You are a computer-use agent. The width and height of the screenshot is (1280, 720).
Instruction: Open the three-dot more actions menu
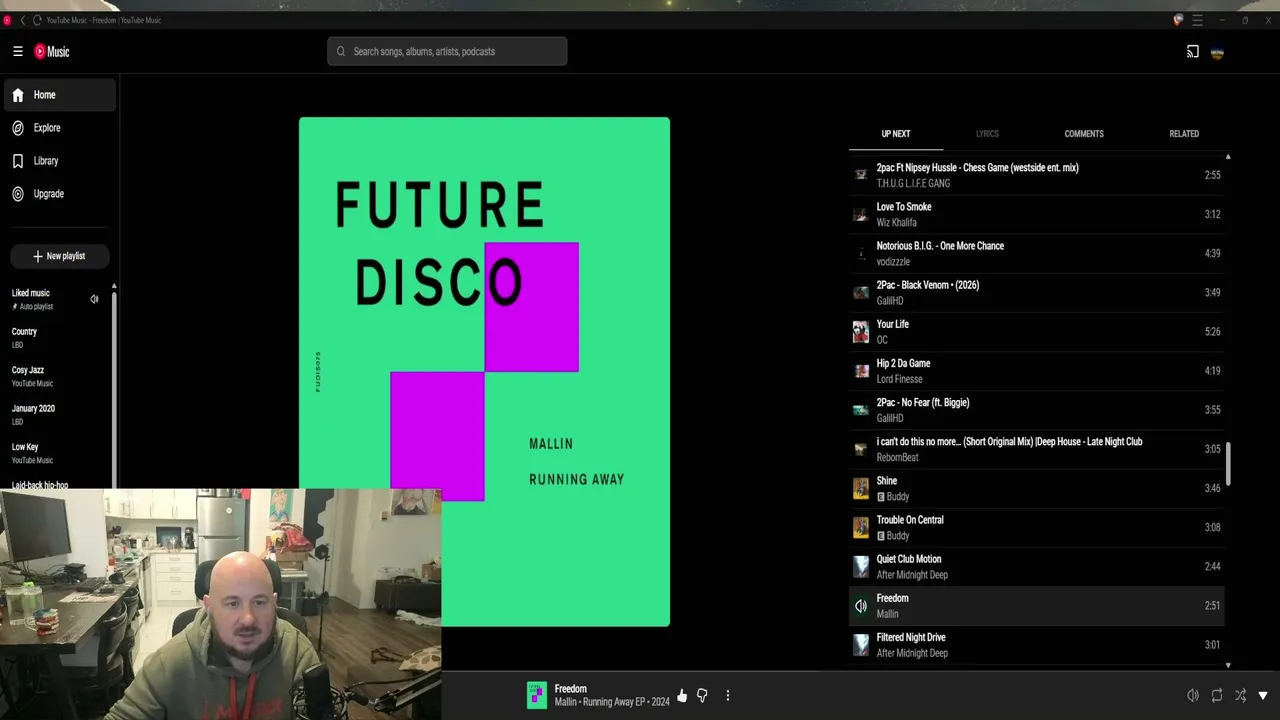click(x=727, y=696)
